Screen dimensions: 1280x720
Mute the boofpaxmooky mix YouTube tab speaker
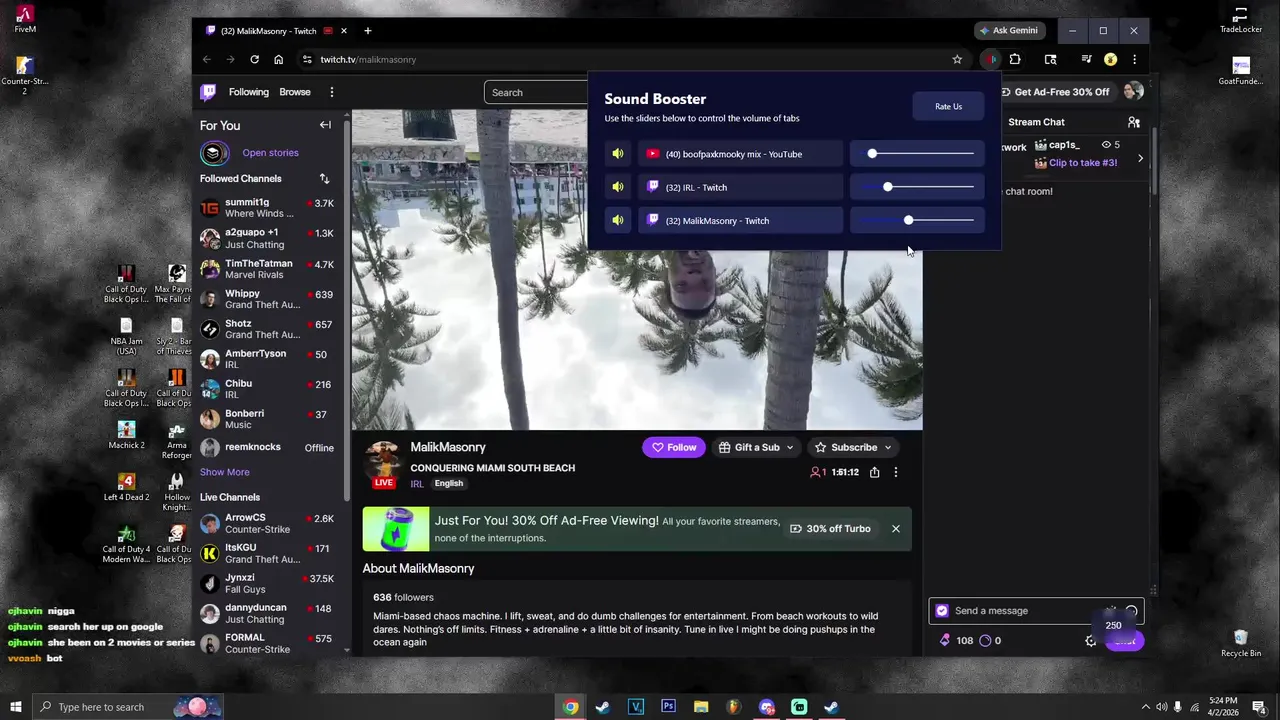click(618, 154)
